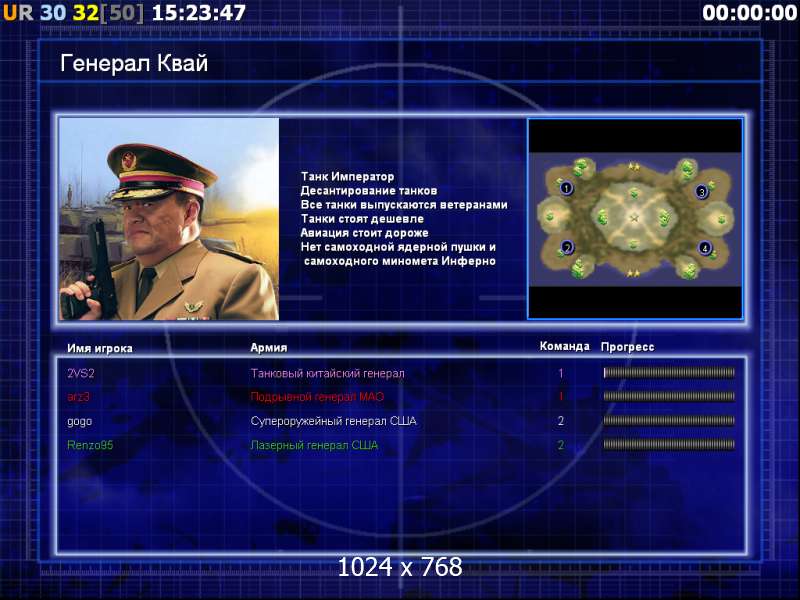Click 'Супероружейный генерал США' army entry

tap(334, 421)
